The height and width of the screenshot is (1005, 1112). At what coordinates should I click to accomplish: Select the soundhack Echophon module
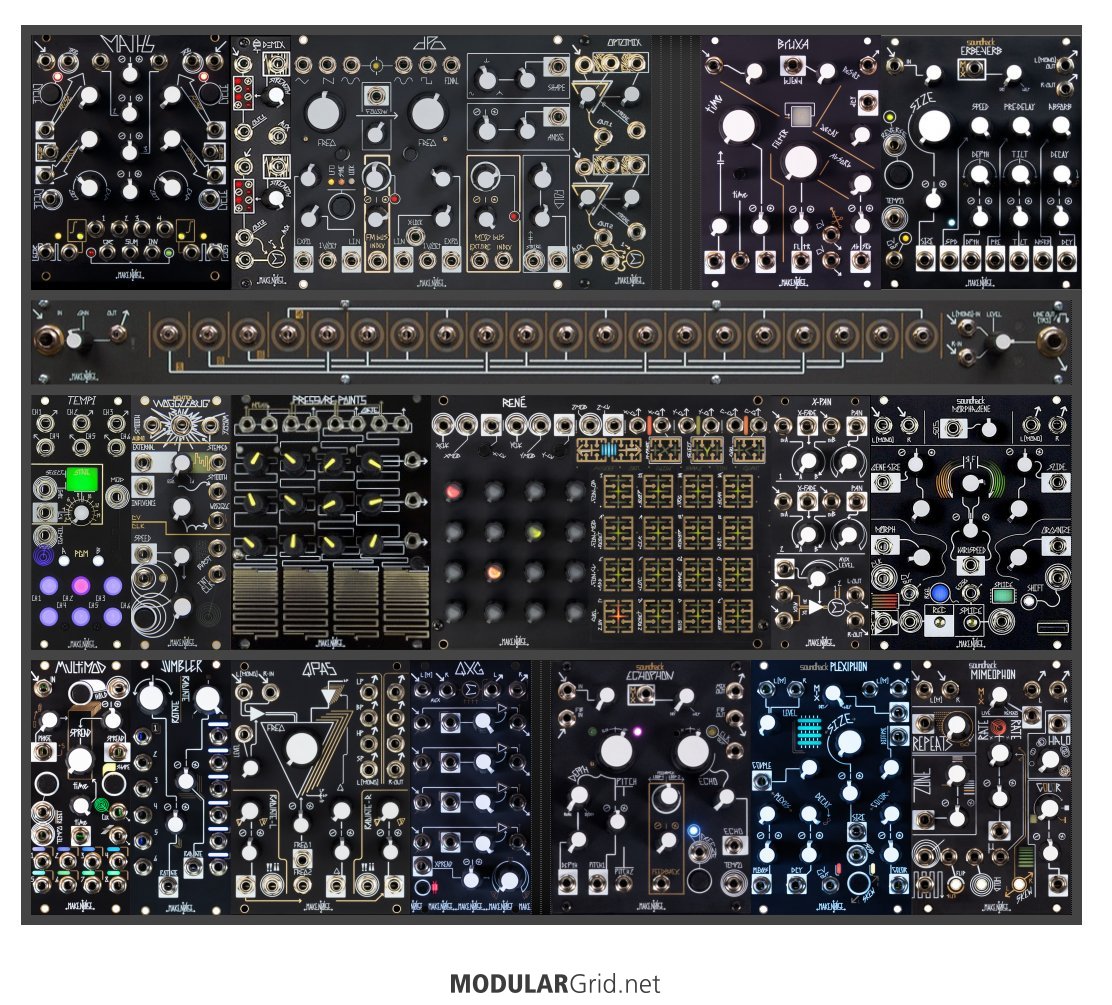click(x=650, y=787)
